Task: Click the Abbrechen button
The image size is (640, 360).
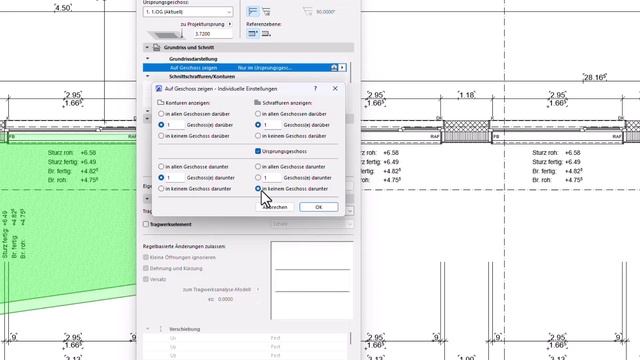Action: click(x=275, y=207)
